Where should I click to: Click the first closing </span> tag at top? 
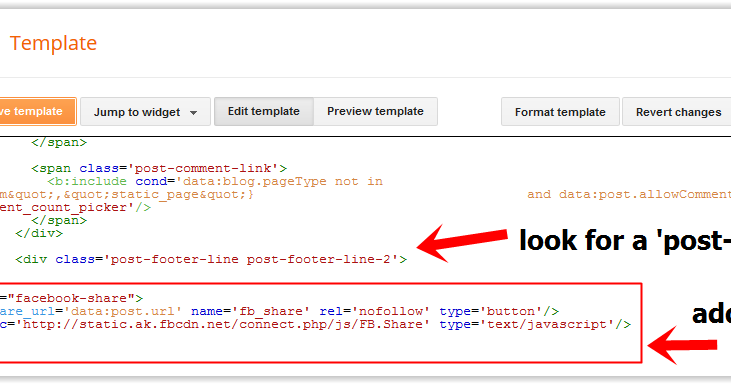coord(59,142)
